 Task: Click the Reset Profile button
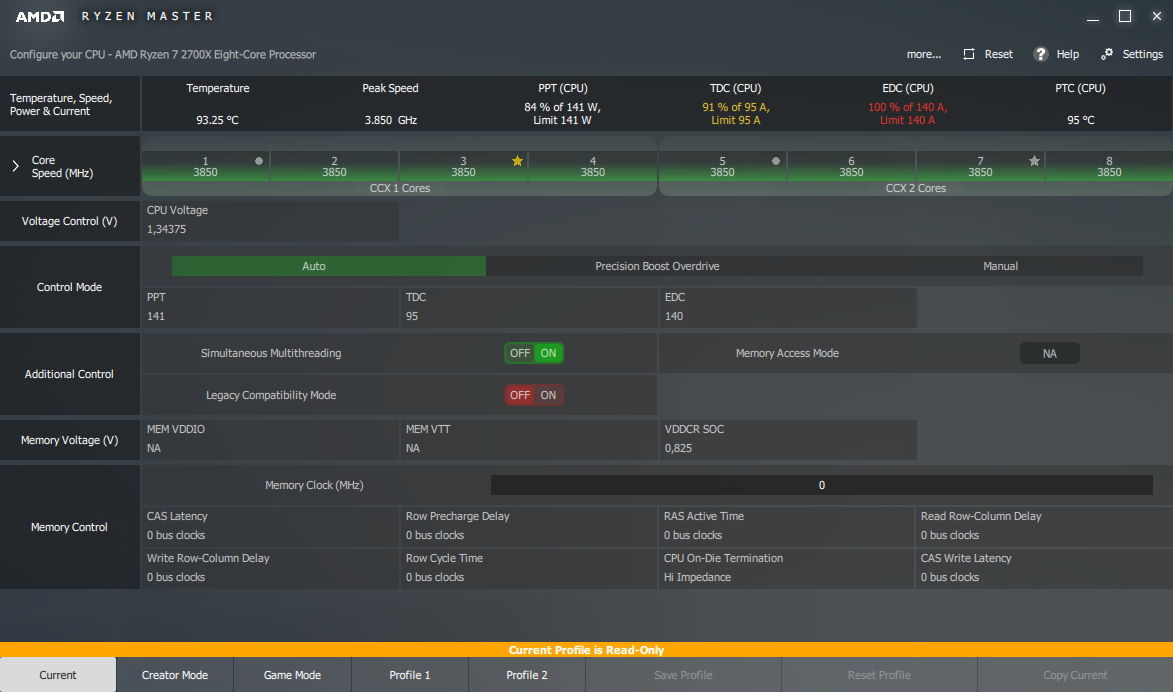point(879,675)
